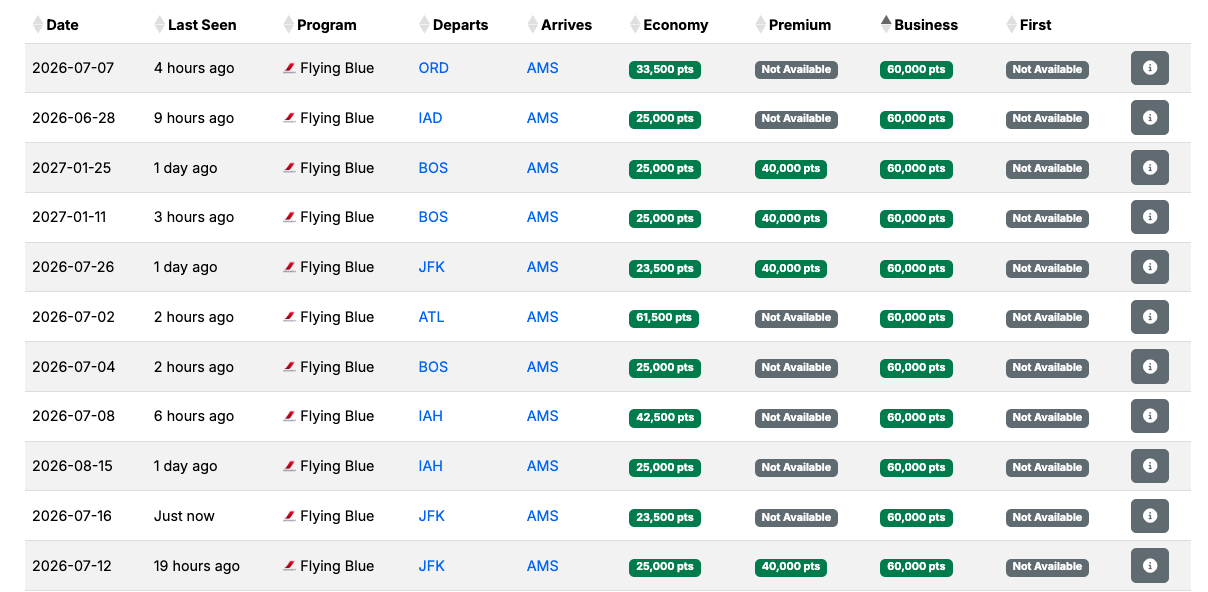Image resolution: width=1208 pixels, height=592 pixels.
Task: Click Flying Blue in the 2026-07-02 row
Action: tap(329, 317)
